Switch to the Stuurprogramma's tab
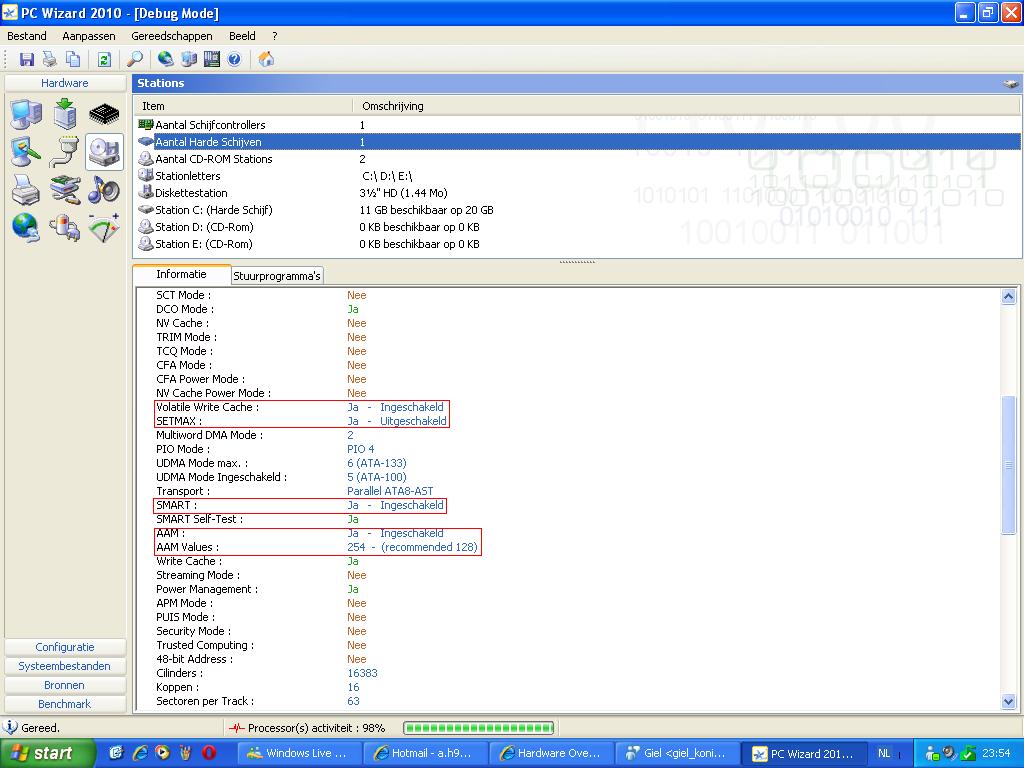Screen dimensions: 1024x768 tap(277, 276)
